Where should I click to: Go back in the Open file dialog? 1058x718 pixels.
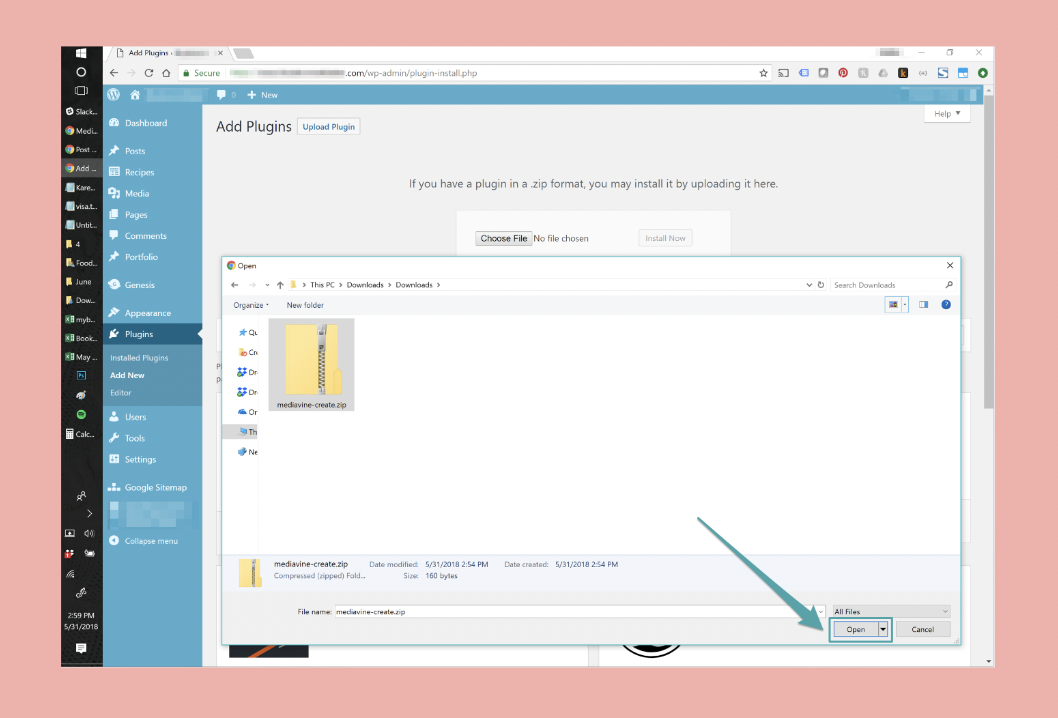[235, 285]
